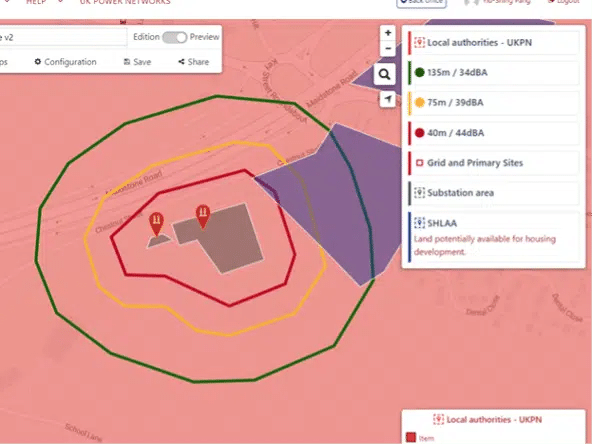Screen dimensions: 593x445
Task: Toggle the Edition/Preview switch
Action: 174,37
